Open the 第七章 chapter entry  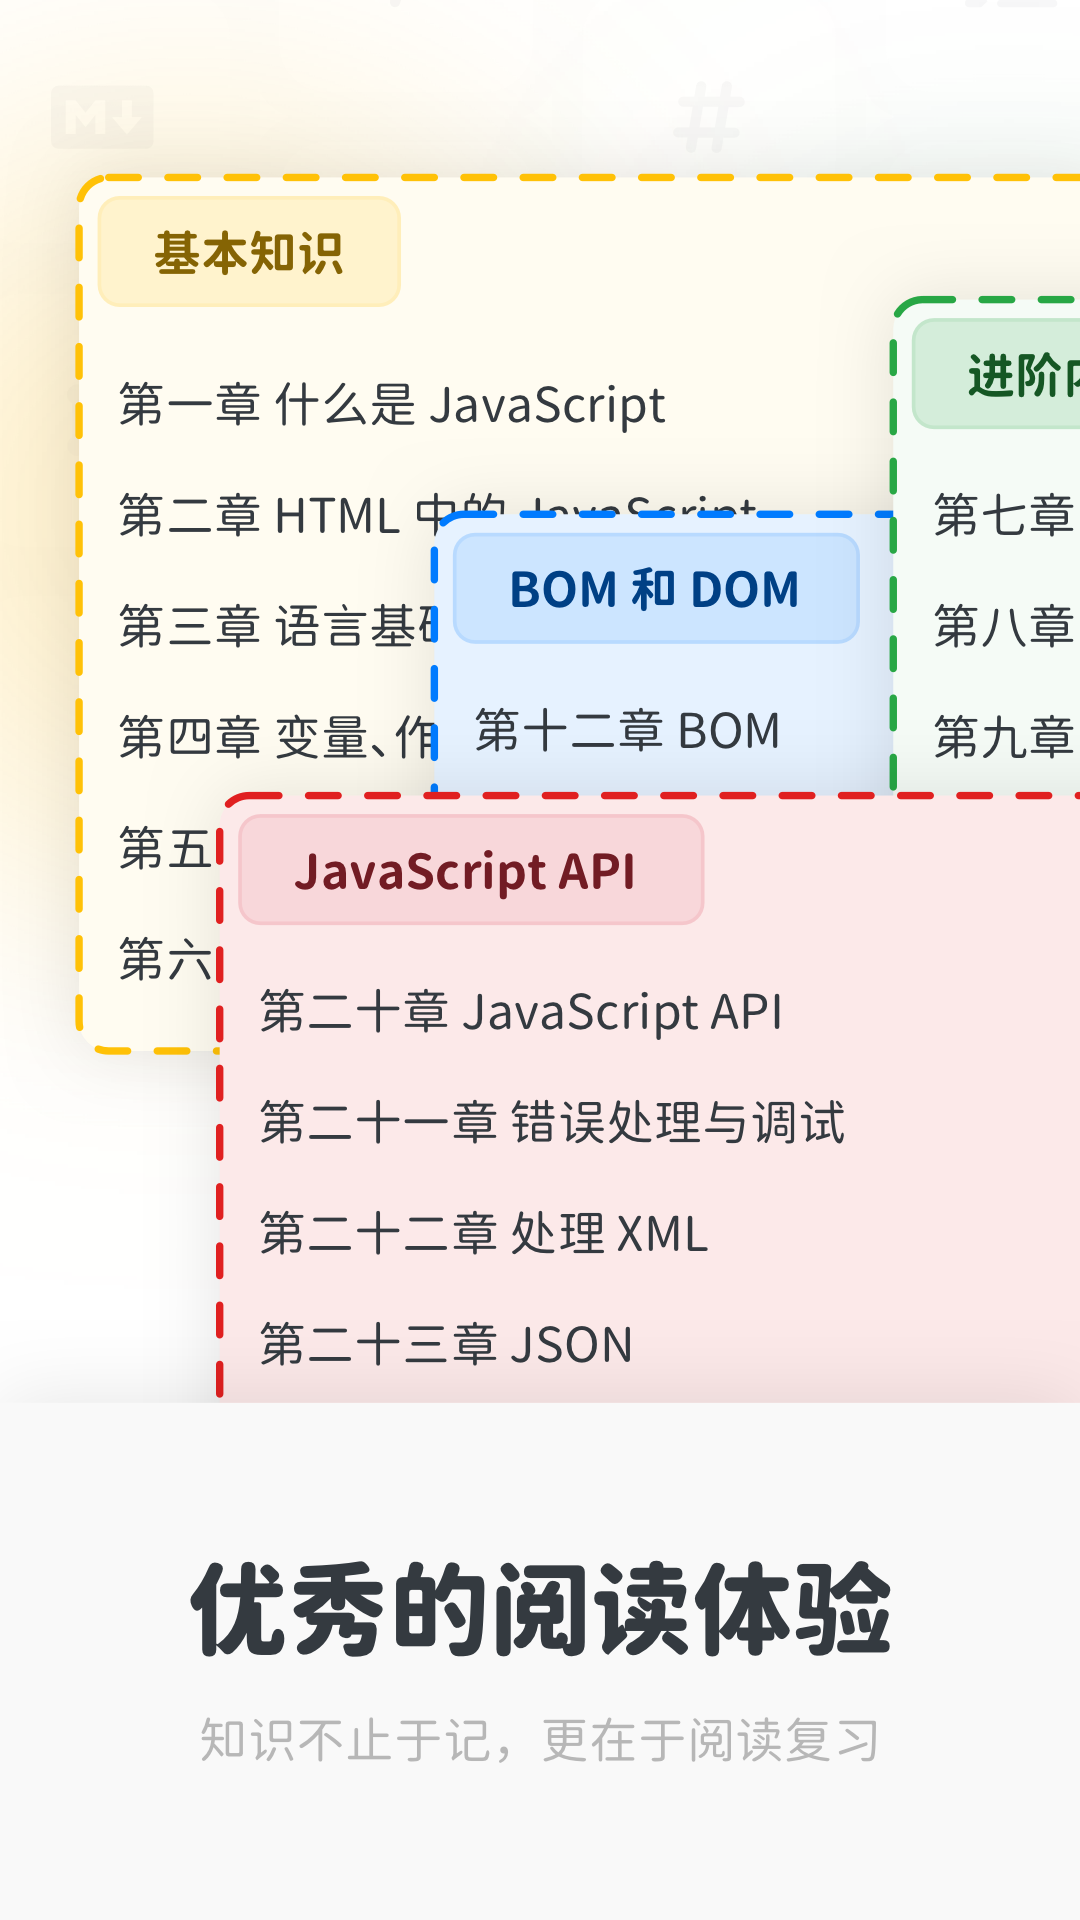coord(1004,516)
